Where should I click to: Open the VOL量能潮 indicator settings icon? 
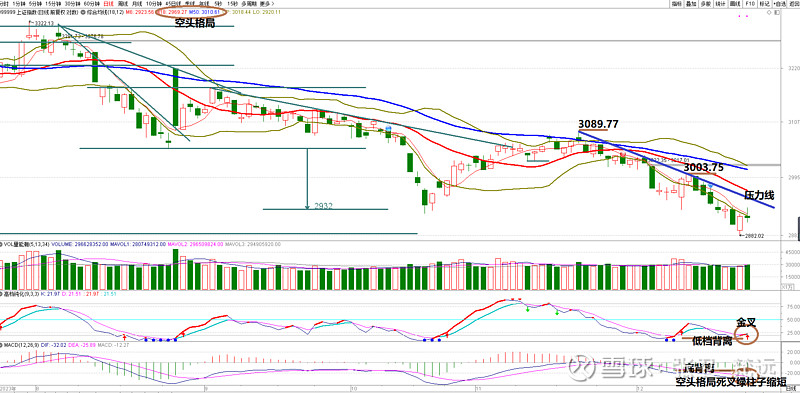(x=2, y=244)
